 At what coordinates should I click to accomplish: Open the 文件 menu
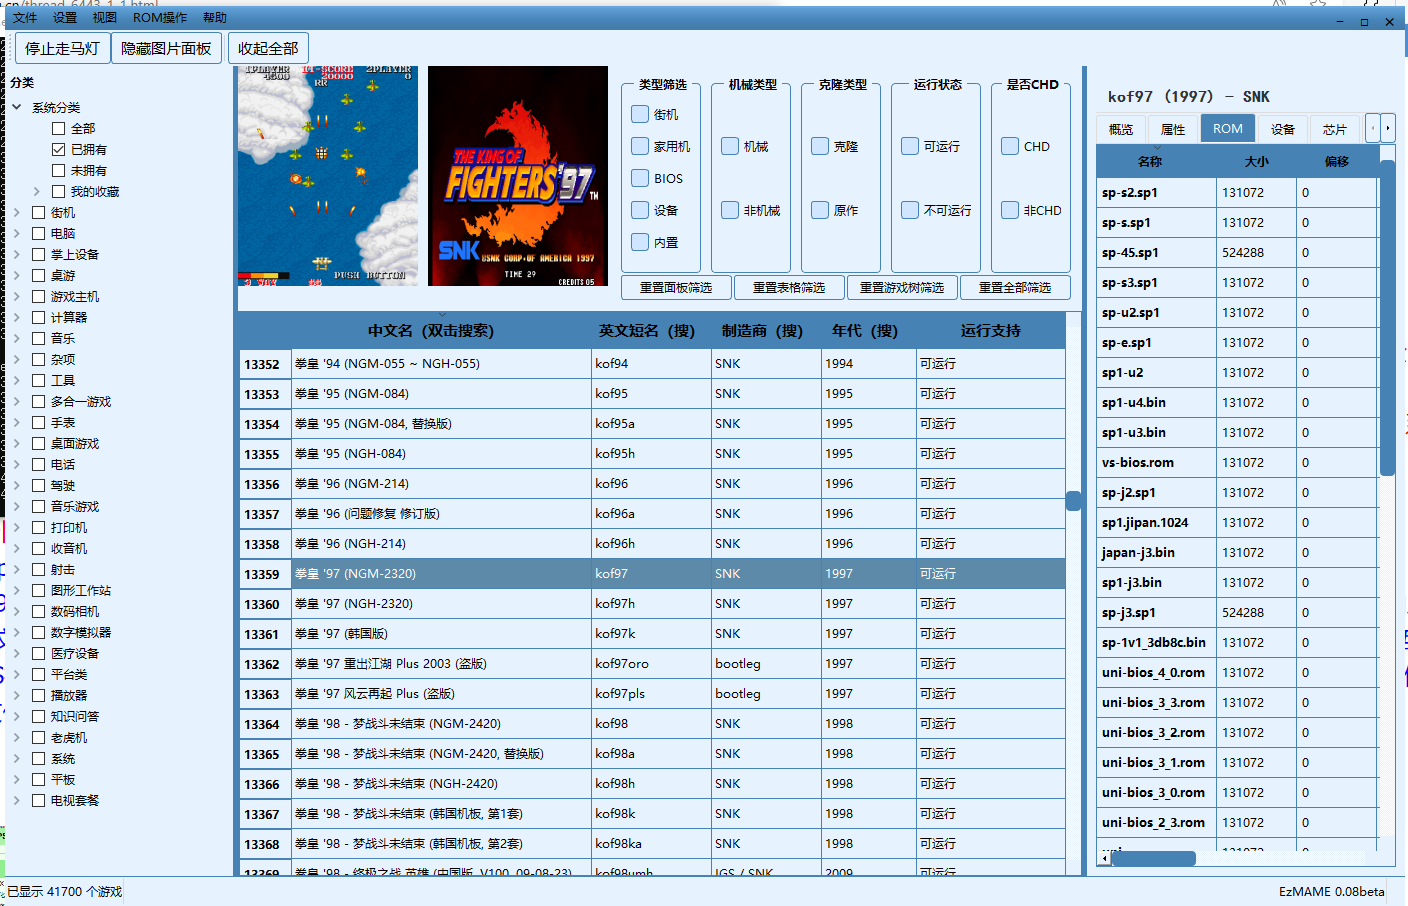pyautogui.click(x=25, y=18)
